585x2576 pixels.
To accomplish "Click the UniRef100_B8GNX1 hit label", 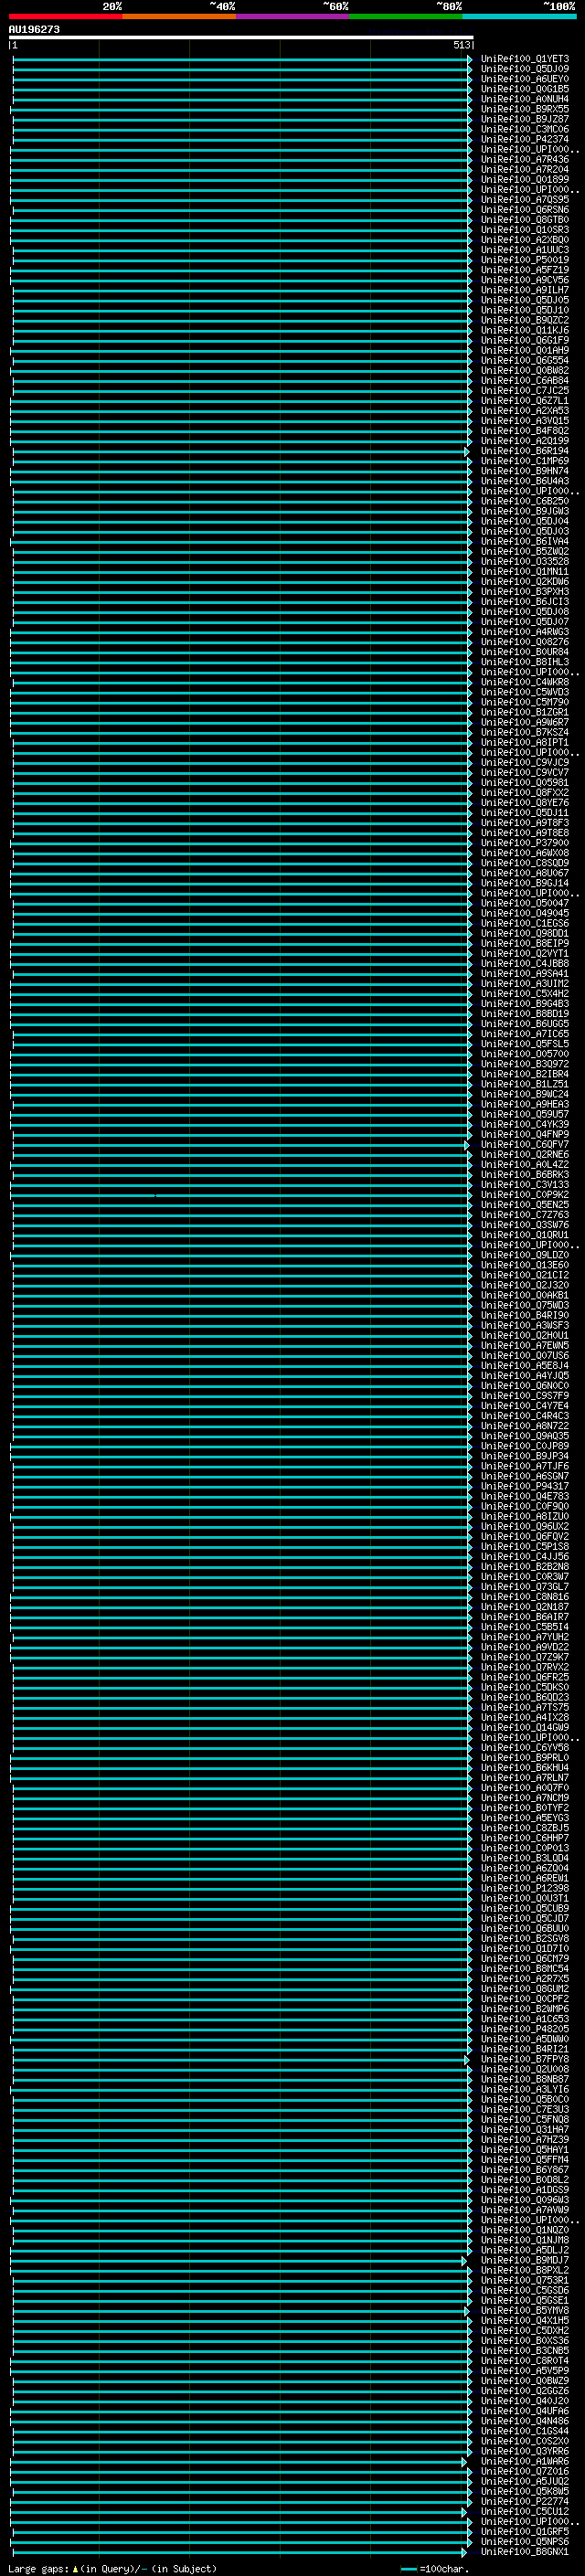I will (525, 2552).
